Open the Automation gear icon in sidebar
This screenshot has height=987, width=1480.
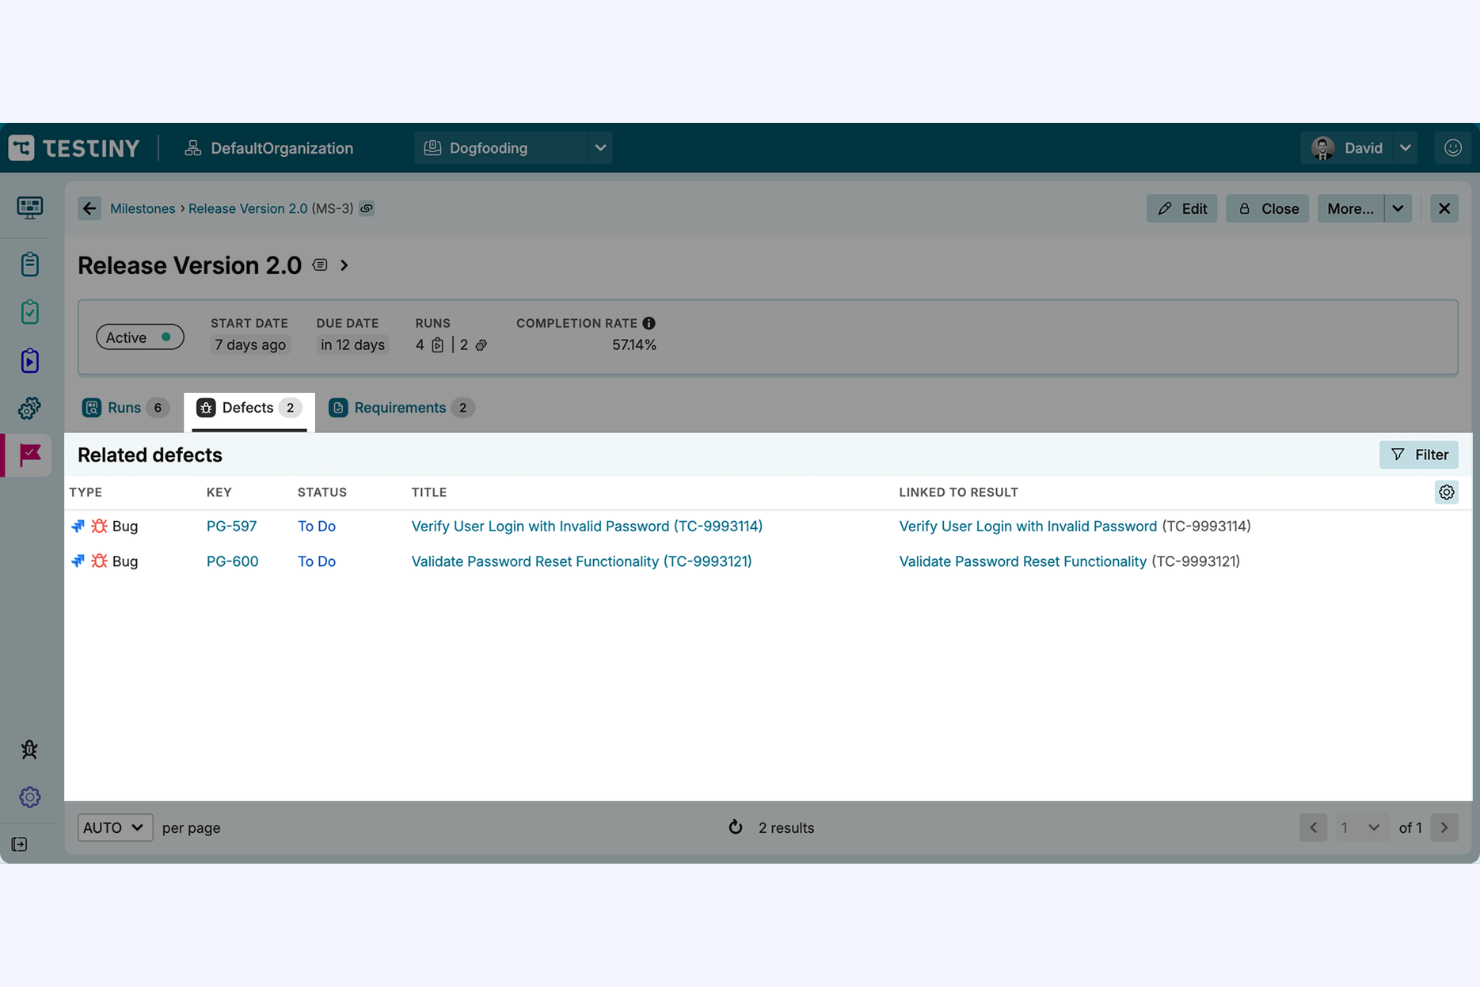[27, 407]
